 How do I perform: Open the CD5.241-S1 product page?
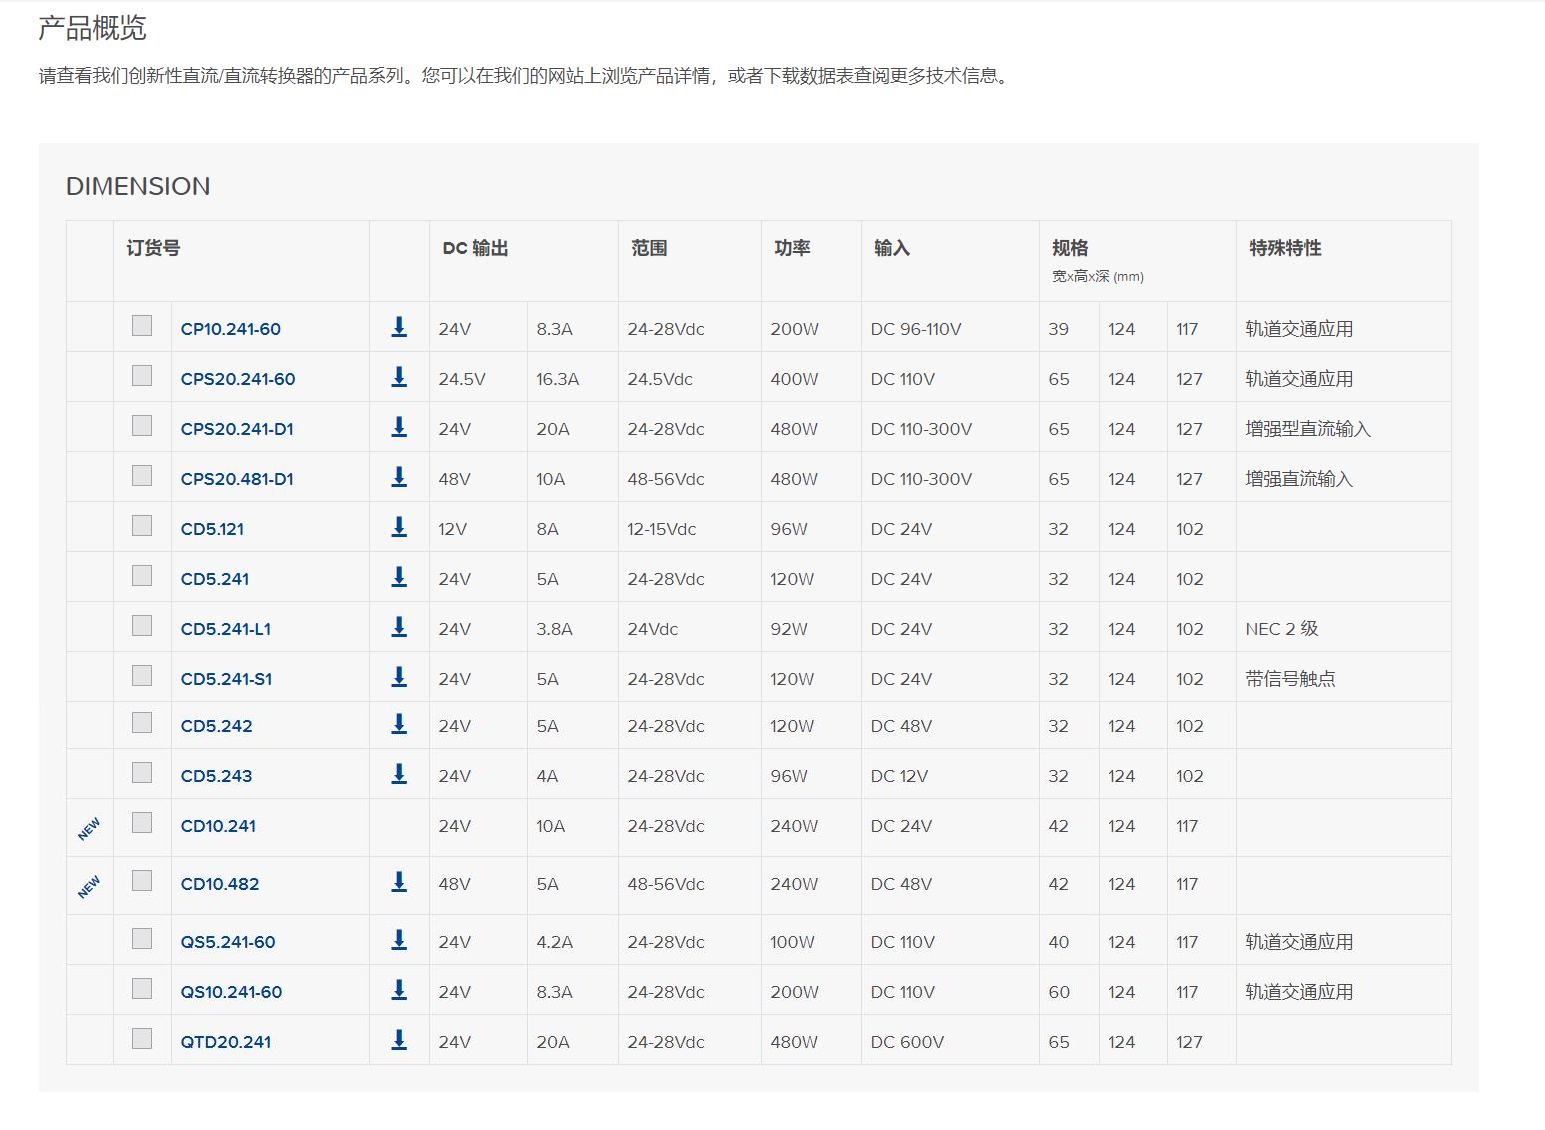click(226, 679)
